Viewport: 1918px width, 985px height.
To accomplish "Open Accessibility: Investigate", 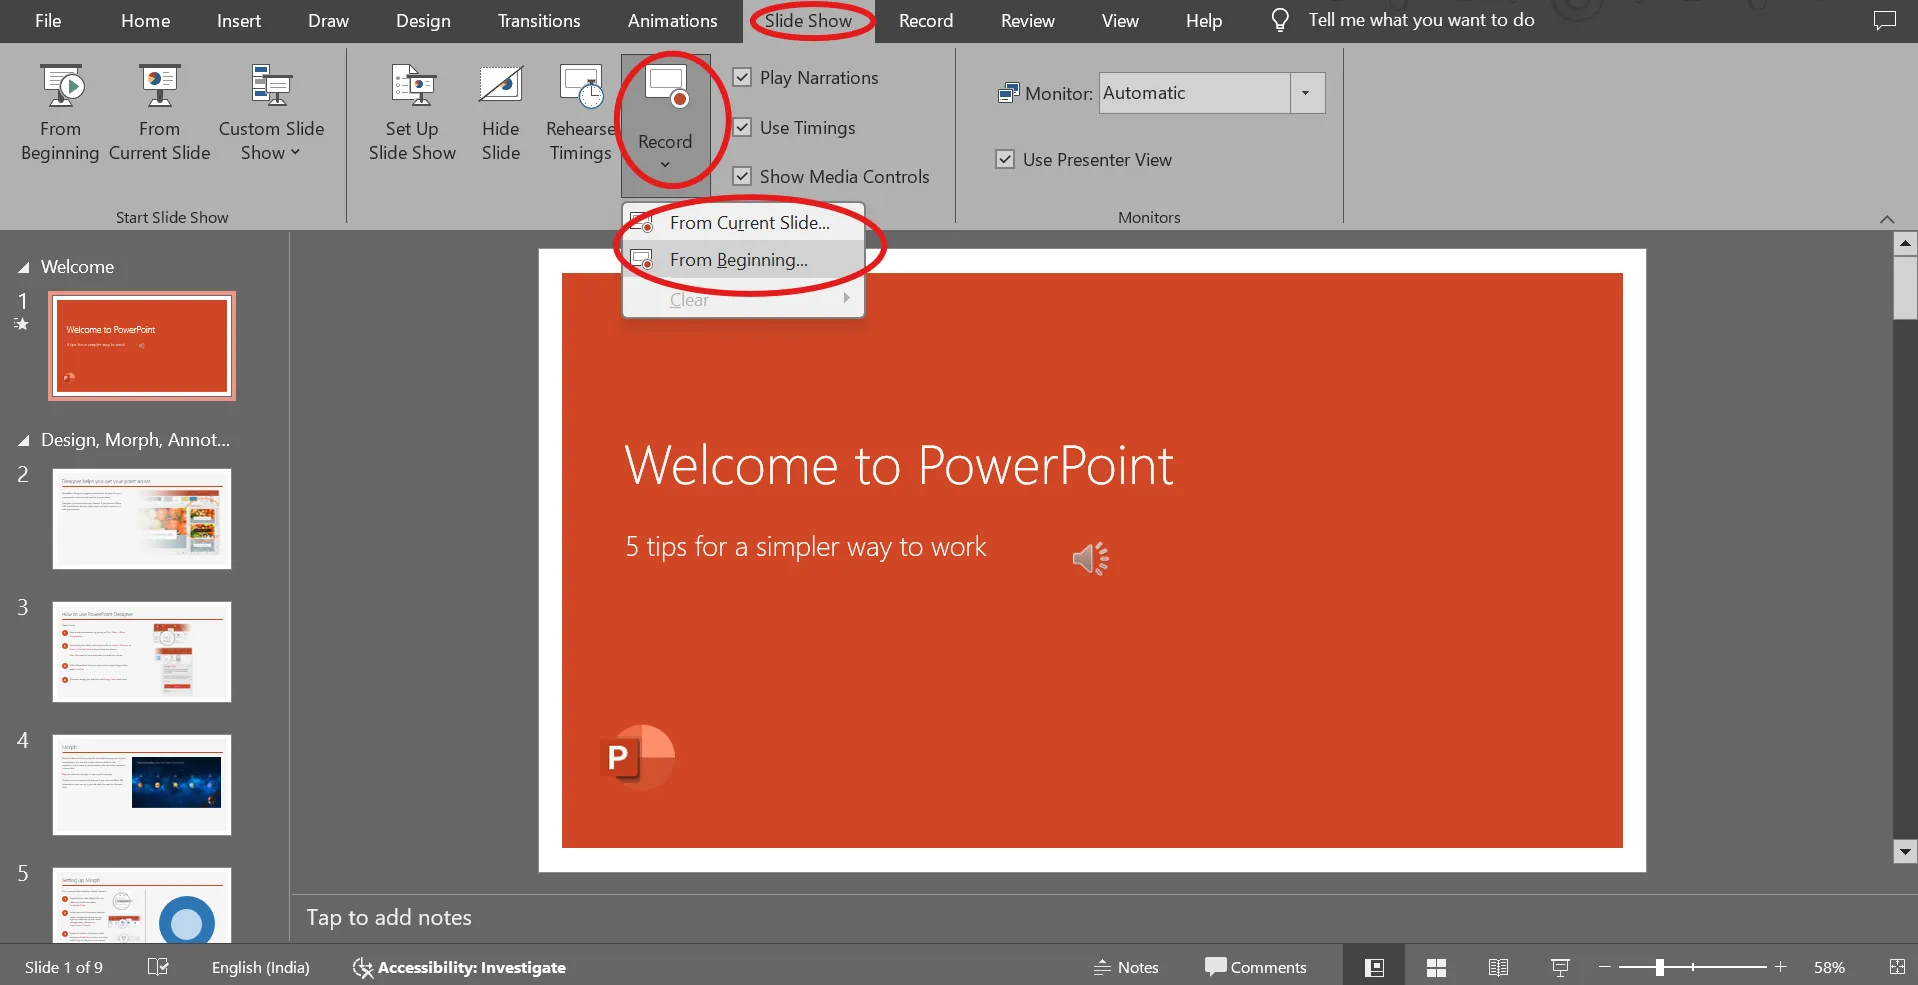I will tap(459, 967).
